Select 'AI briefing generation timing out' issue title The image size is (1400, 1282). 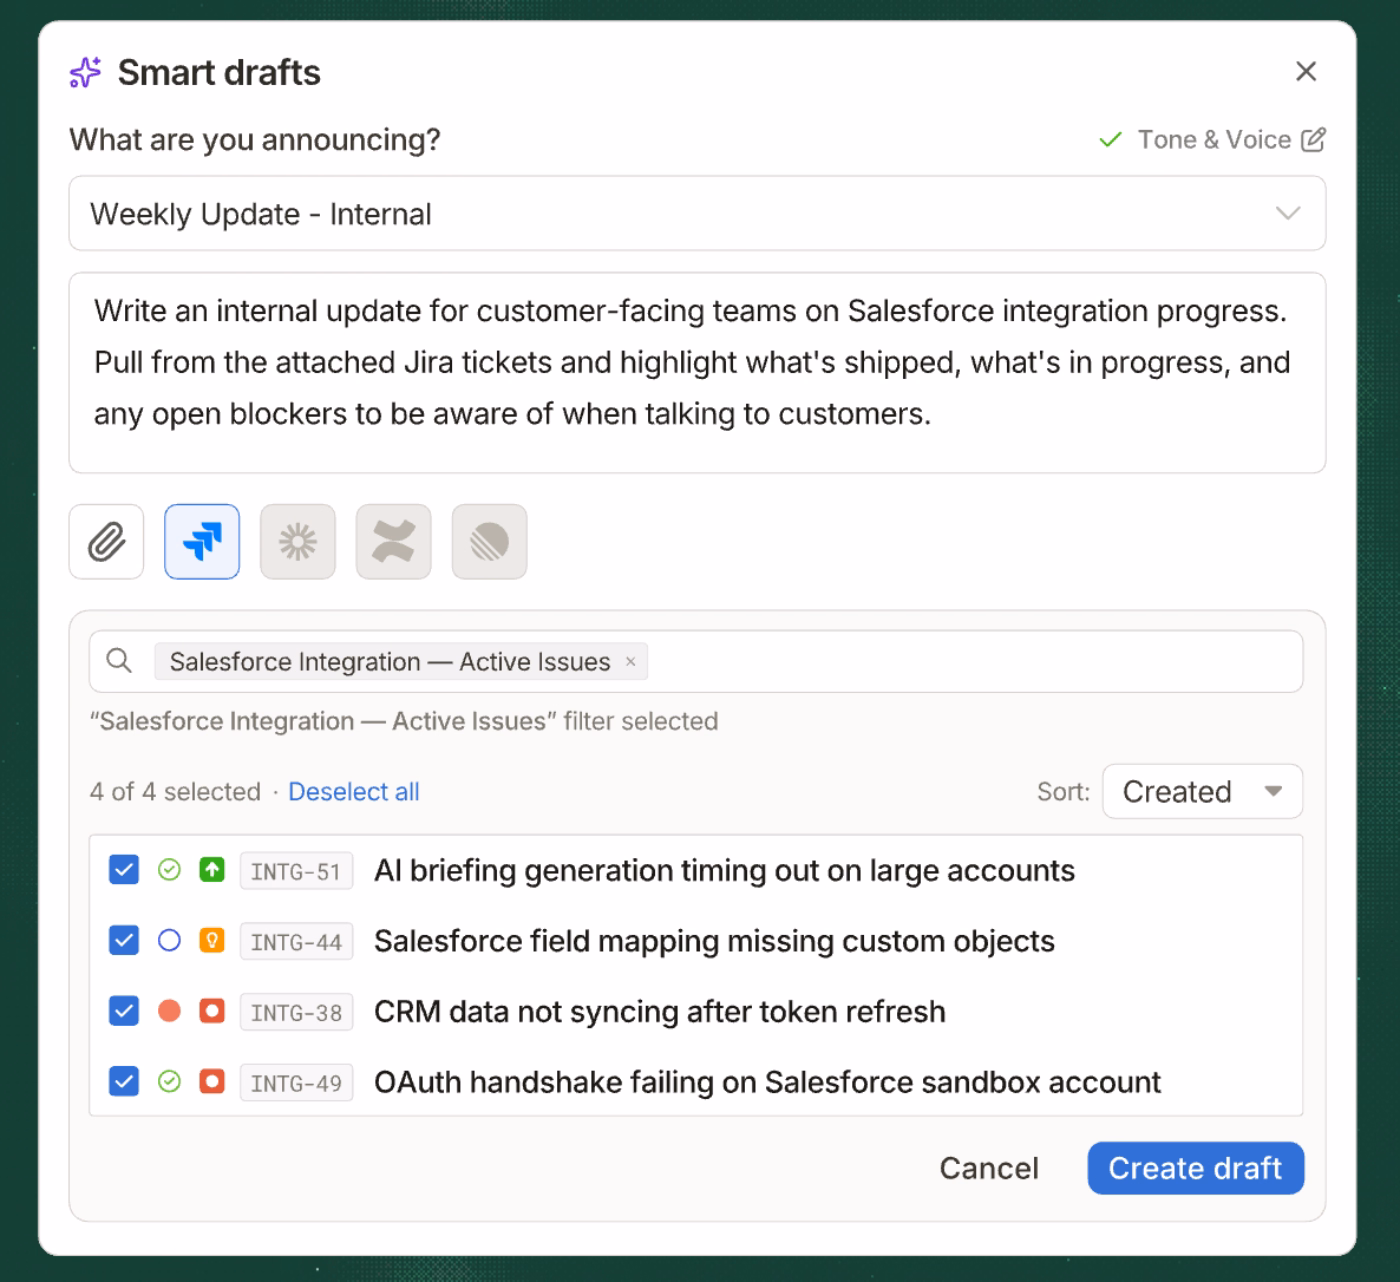pyautogui.click(x=724, y=870)
